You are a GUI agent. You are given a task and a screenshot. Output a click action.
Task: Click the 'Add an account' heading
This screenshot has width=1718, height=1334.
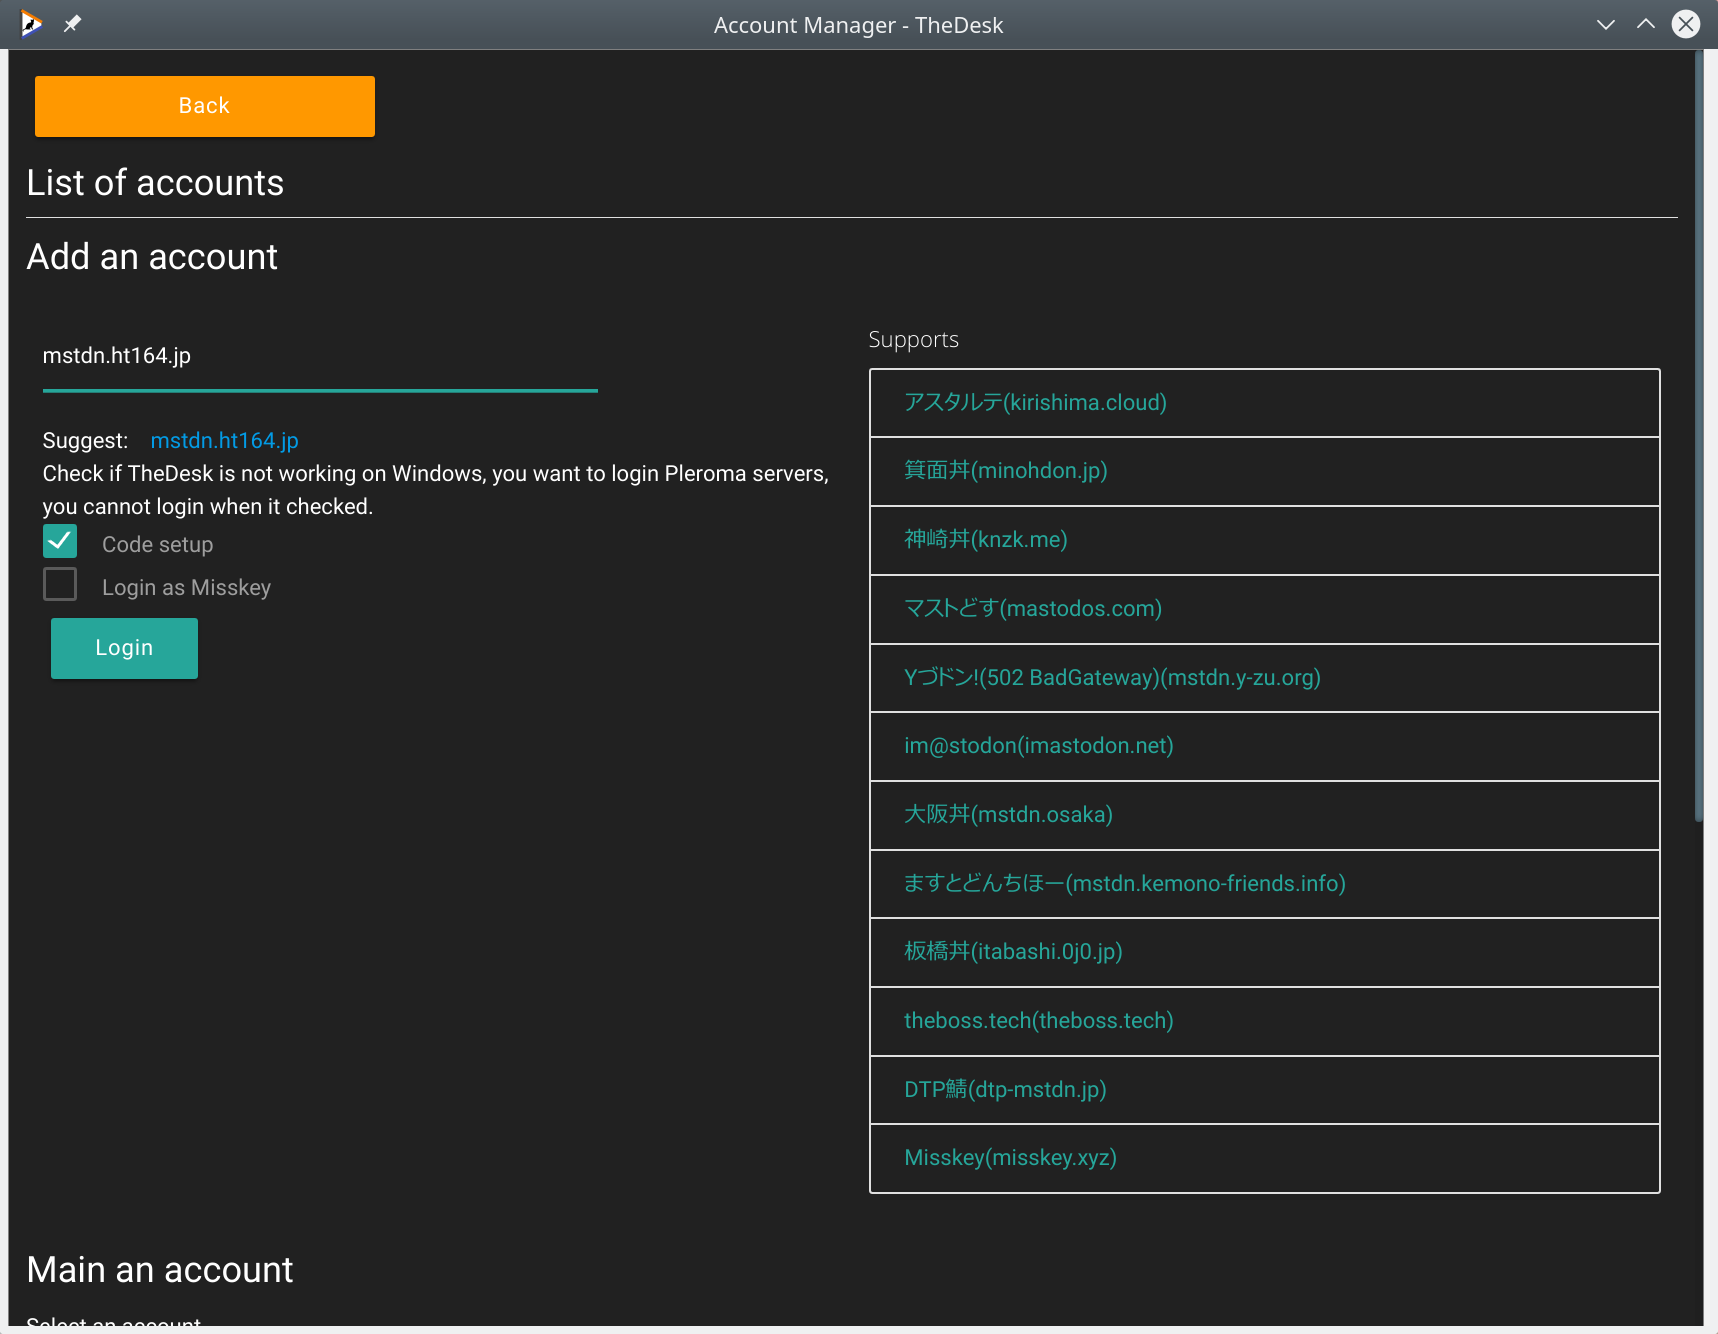[x=152, y=257]
